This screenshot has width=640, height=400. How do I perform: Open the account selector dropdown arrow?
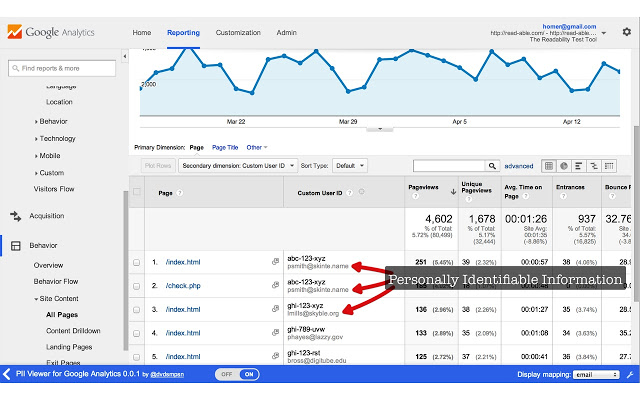[x=604, y=33]
